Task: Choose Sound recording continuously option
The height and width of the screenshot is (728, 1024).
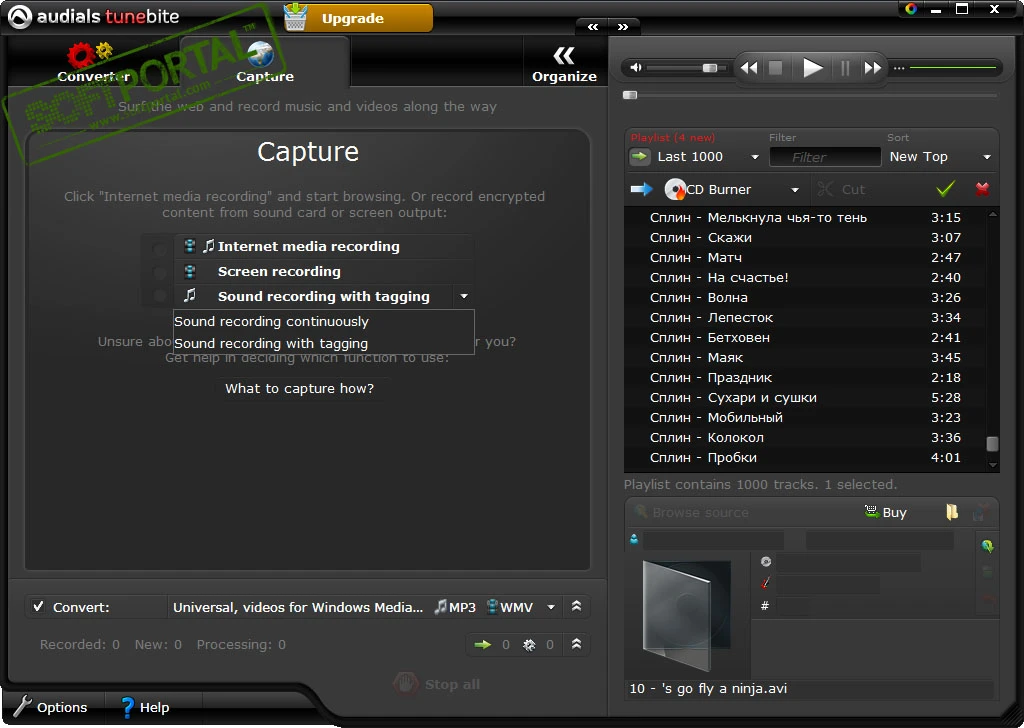Action: (272, 322)
